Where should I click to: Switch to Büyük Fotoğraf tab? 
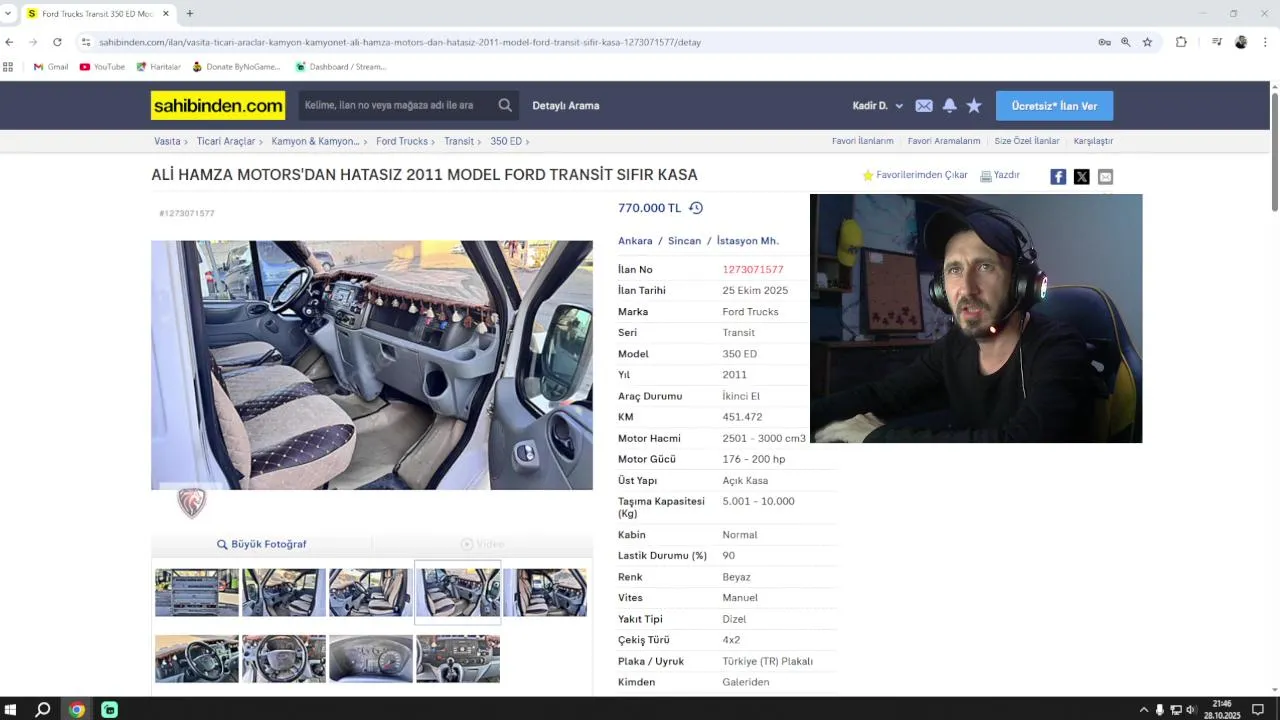(x=262, y=544)
